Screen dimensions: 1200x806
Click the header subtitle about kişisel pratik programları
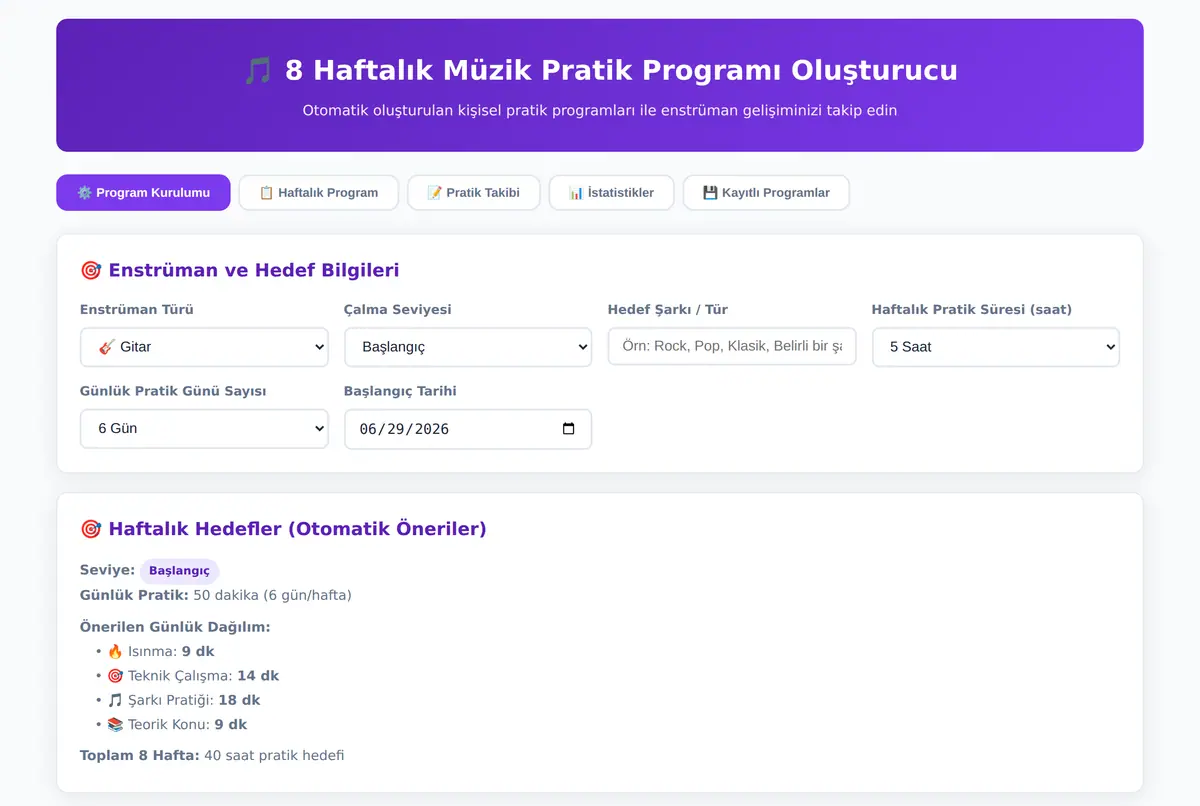coord(600,110)
